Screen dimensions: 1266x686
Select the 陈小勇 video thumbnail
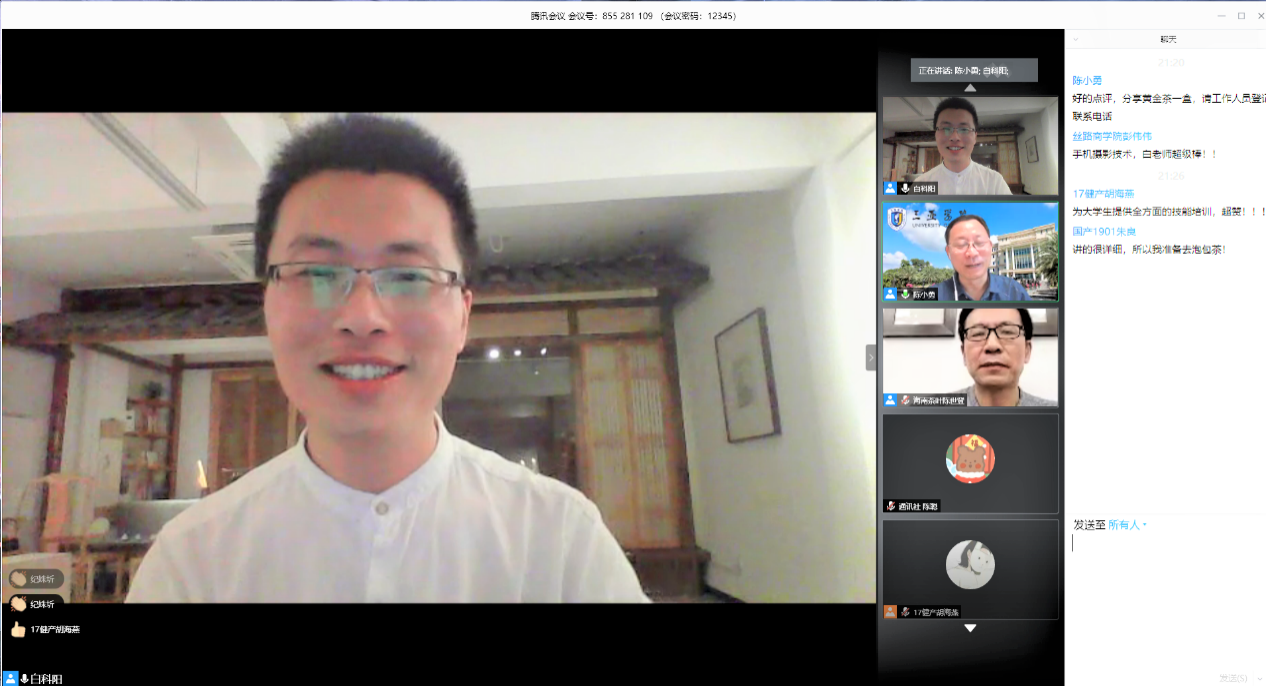970,251
